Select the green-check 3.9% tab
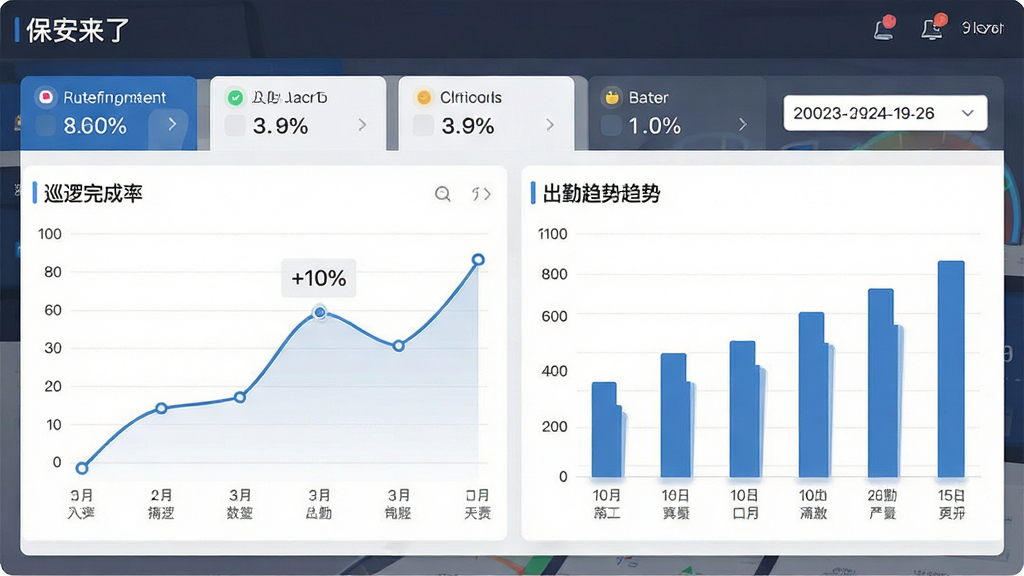 pos(298,113)
